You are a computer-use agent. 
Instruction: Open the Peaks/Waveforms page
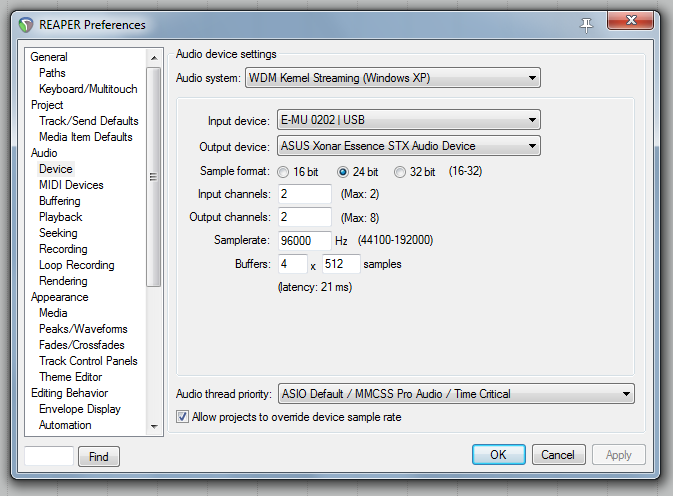tap(83, 329)
